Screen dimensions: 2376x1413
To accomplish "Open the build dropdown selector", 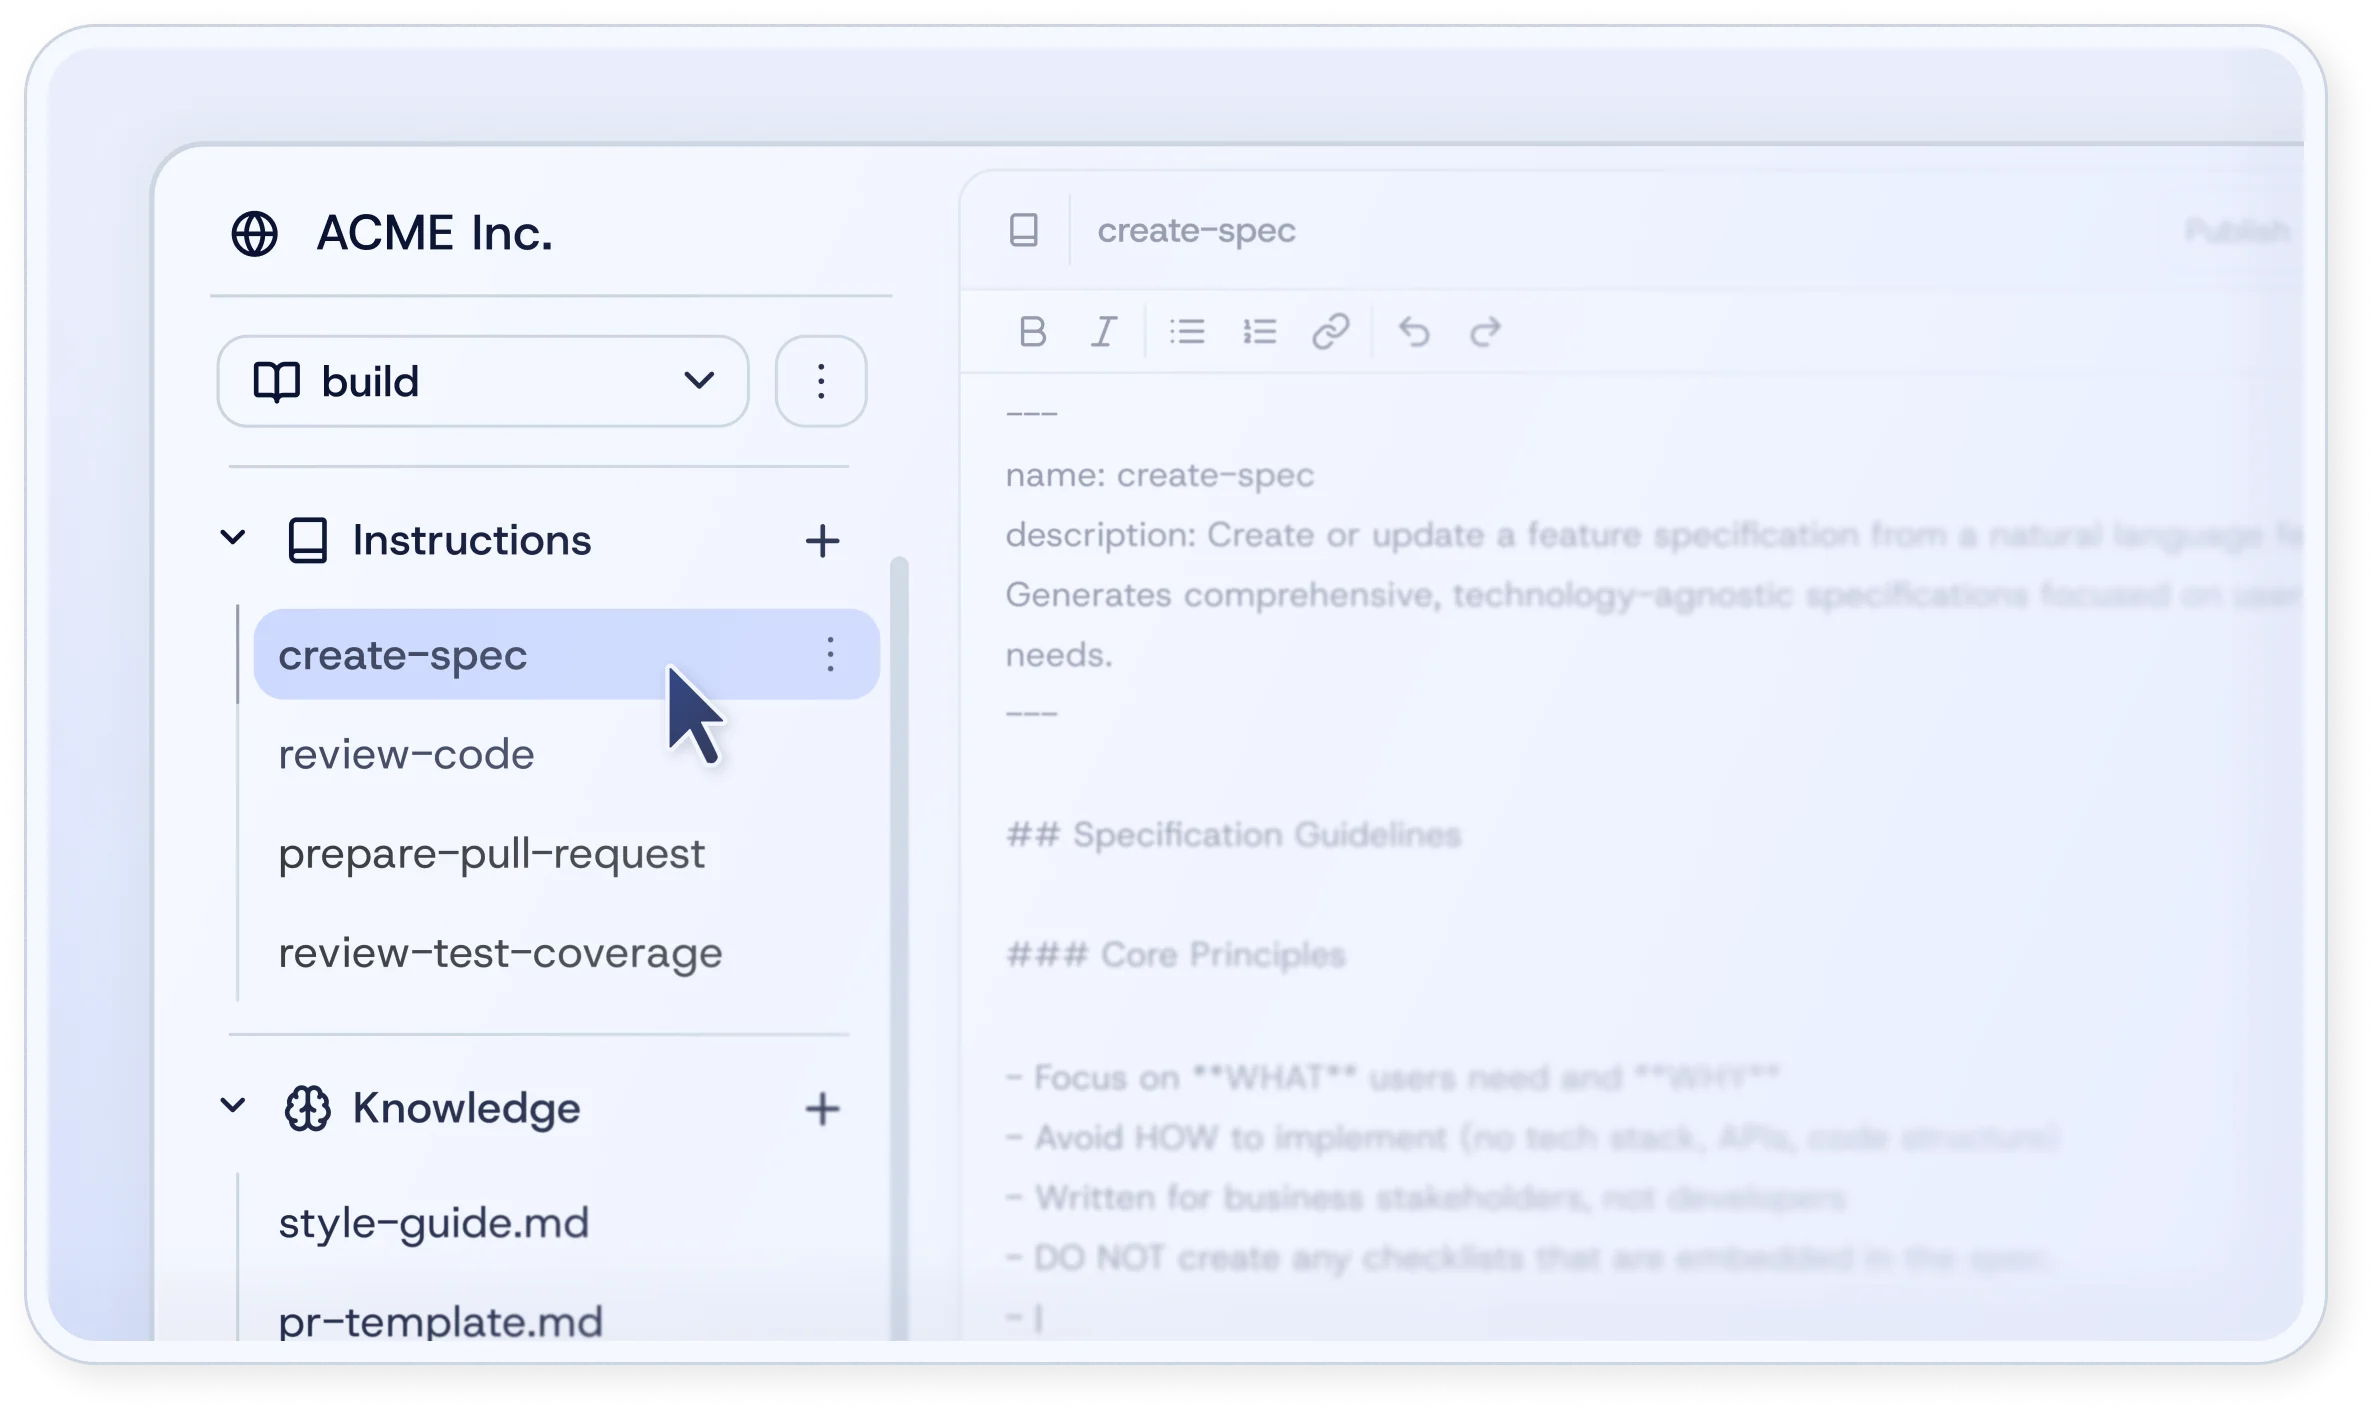I will 700,381.
